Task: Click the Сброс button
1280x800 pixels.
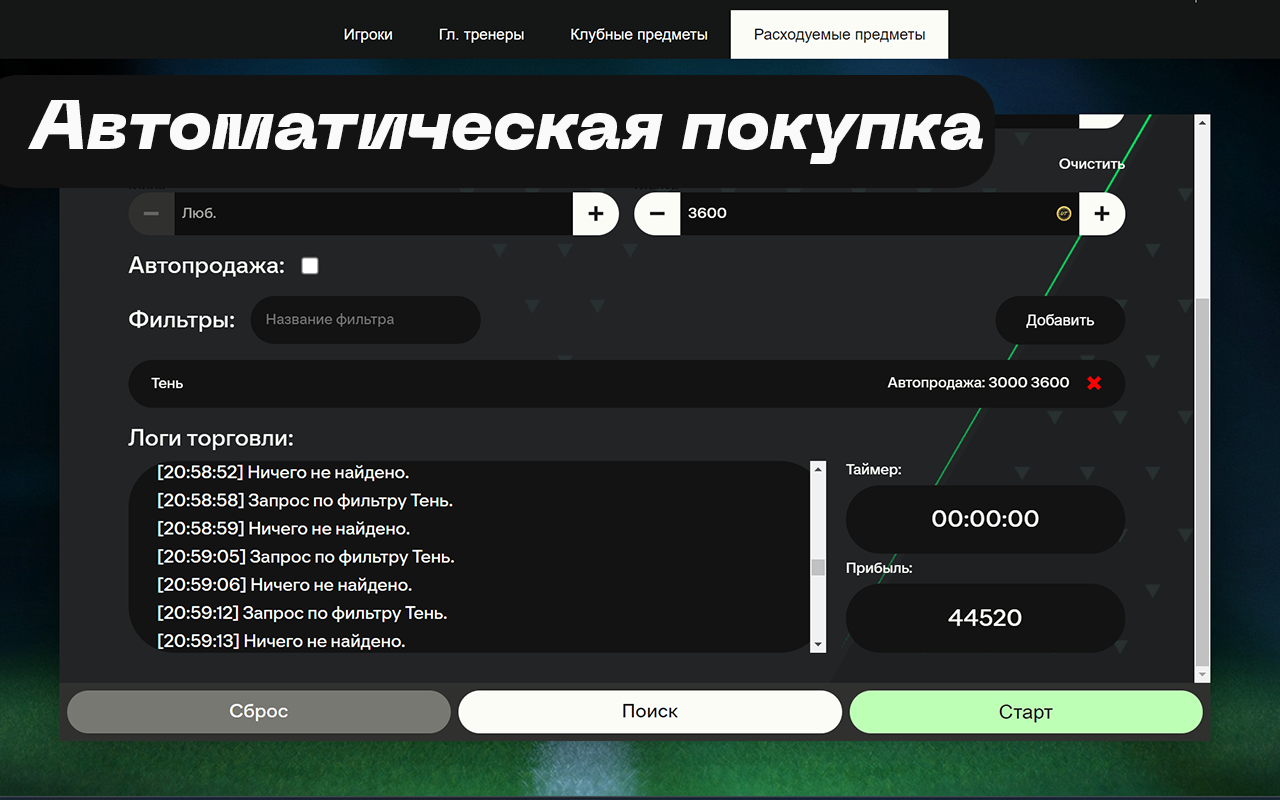Action: click(x=258, y=711)
